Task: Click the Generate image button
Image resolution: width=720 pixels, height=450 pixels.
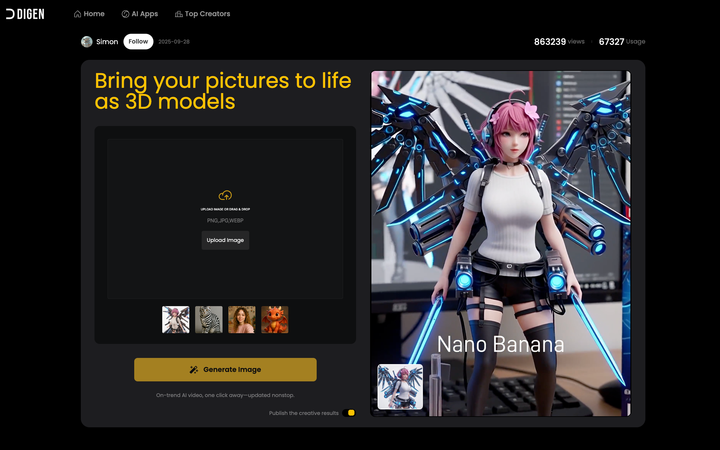Action: coord(225,370)
